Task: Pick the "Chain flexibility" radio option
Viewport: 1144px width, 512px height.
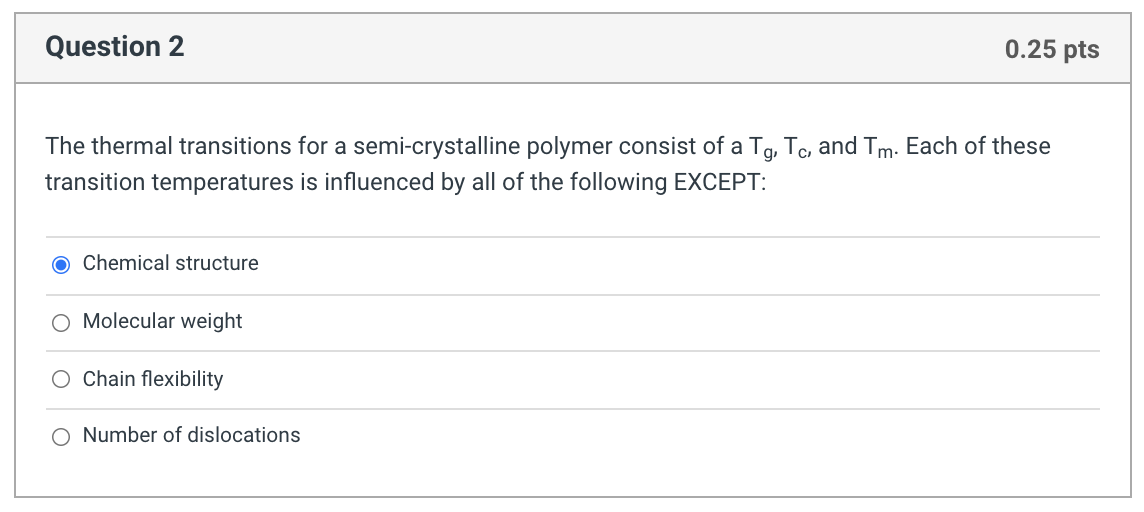Action: click(61, 380)
